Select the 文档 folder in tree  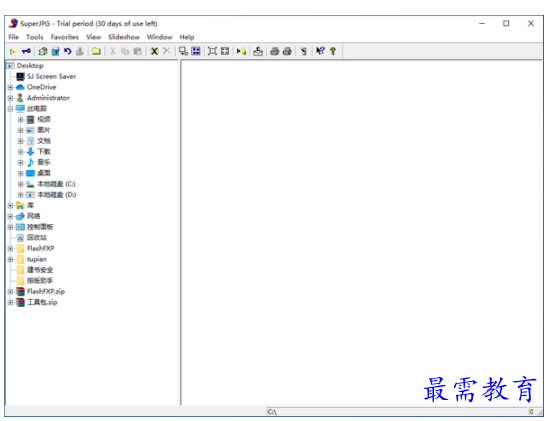pos(44,141)
